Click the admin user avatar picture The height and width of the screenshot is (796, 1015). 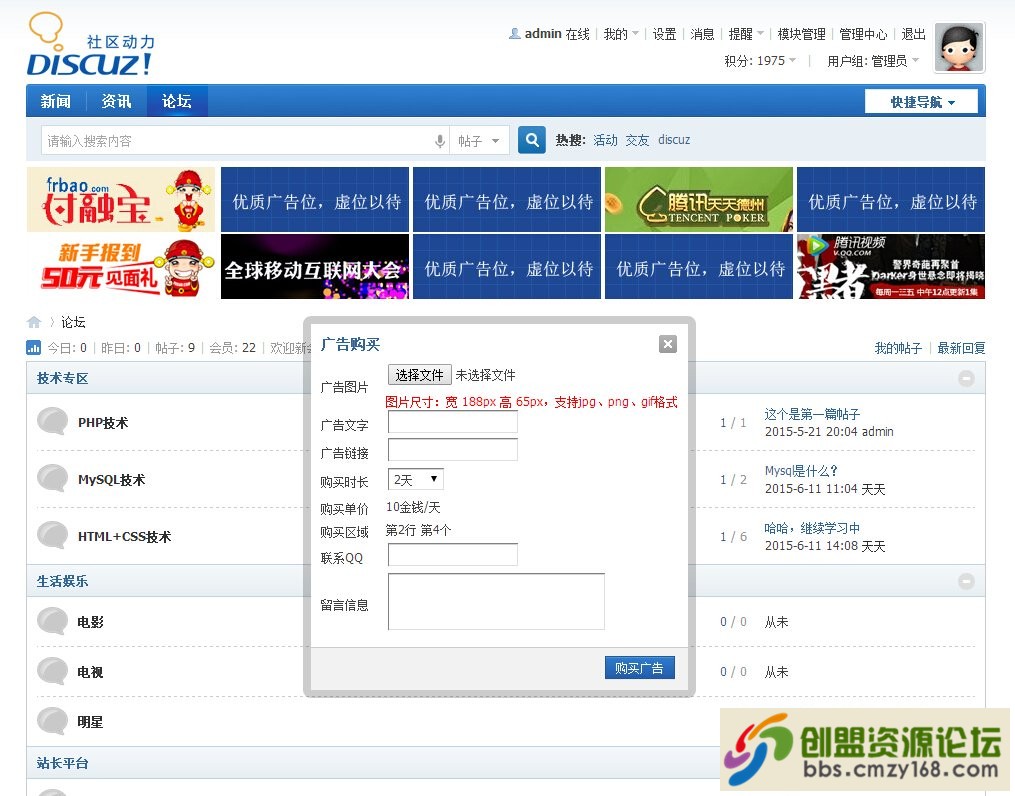tap(959, 47)
